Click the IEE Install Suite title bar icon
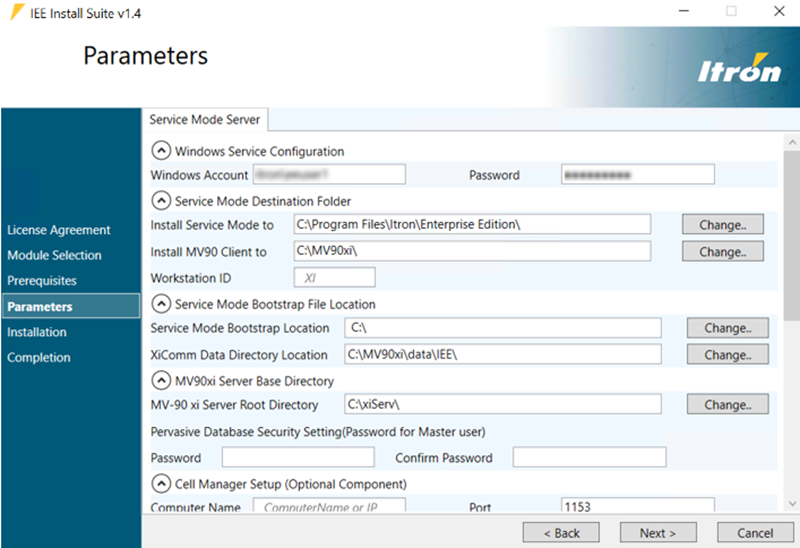Viewport: 800px width, 548px height. [17, 12]
